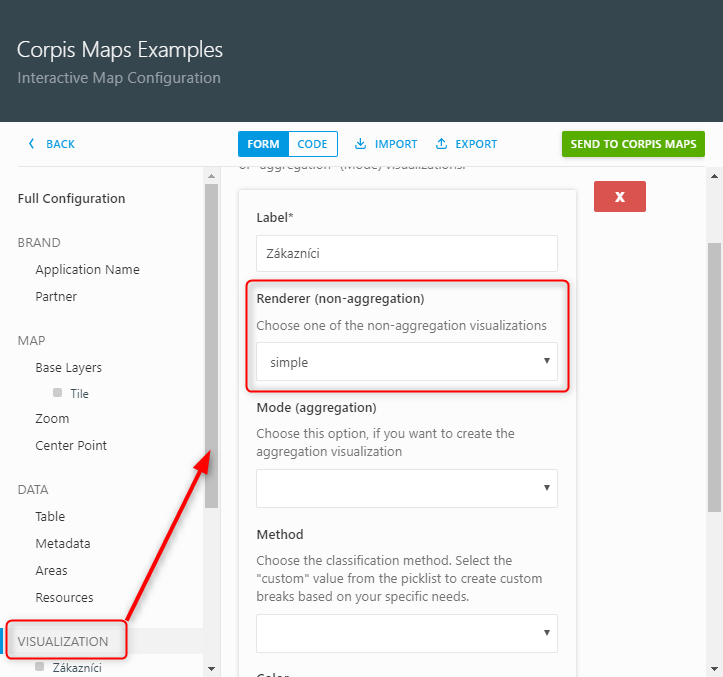
Task: Select Table in sidebar
Action: point(50,517)
